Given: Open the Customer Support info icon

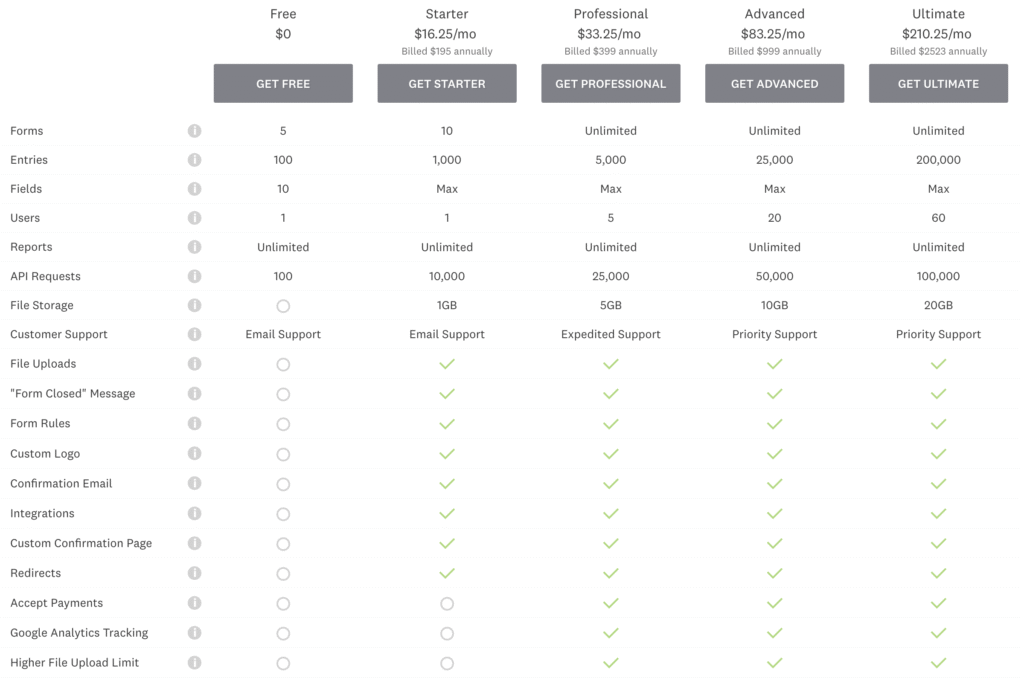Looking at the screenshot, I should pos(195,334).
